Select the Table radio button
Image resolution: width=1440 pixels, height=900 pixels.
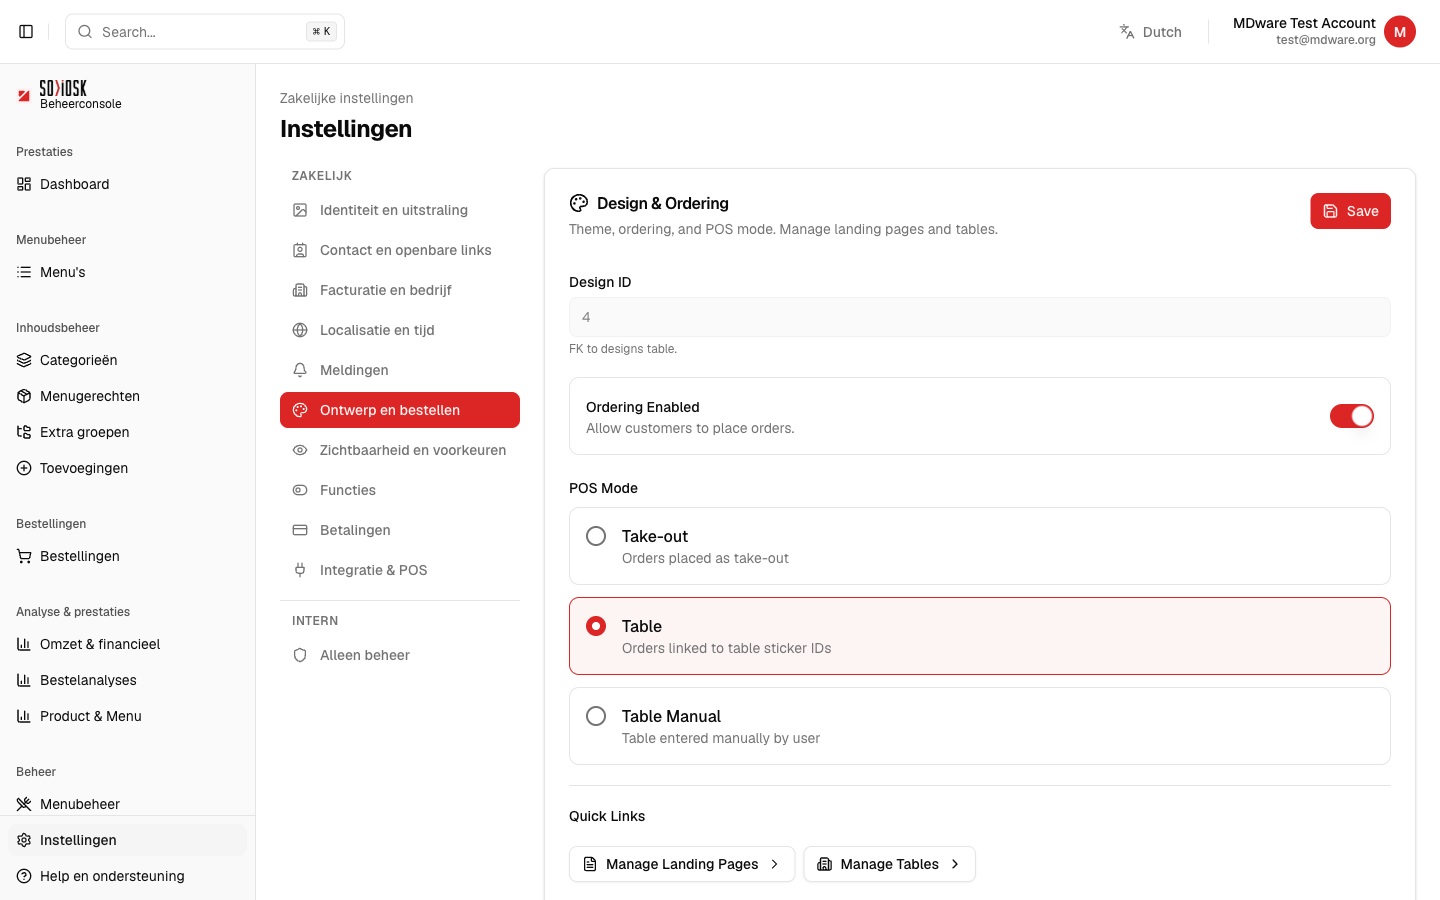(x=596, y=626)
